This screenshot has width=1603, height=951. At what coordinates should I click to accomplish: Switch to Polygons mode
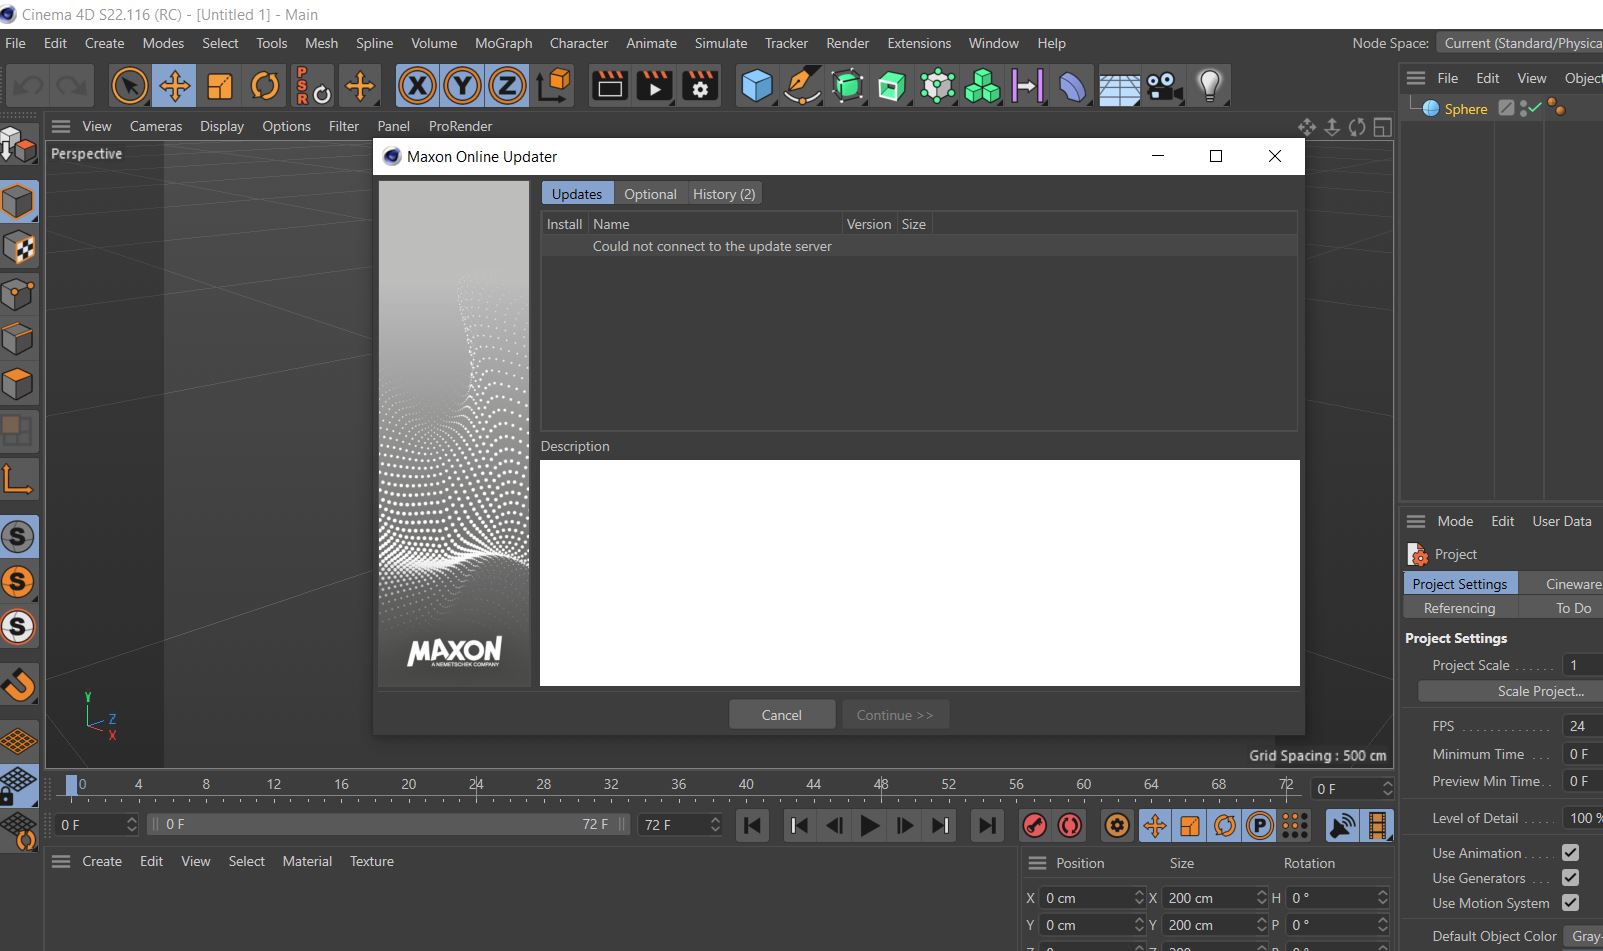pyautogui.click(x=18, y=384)
